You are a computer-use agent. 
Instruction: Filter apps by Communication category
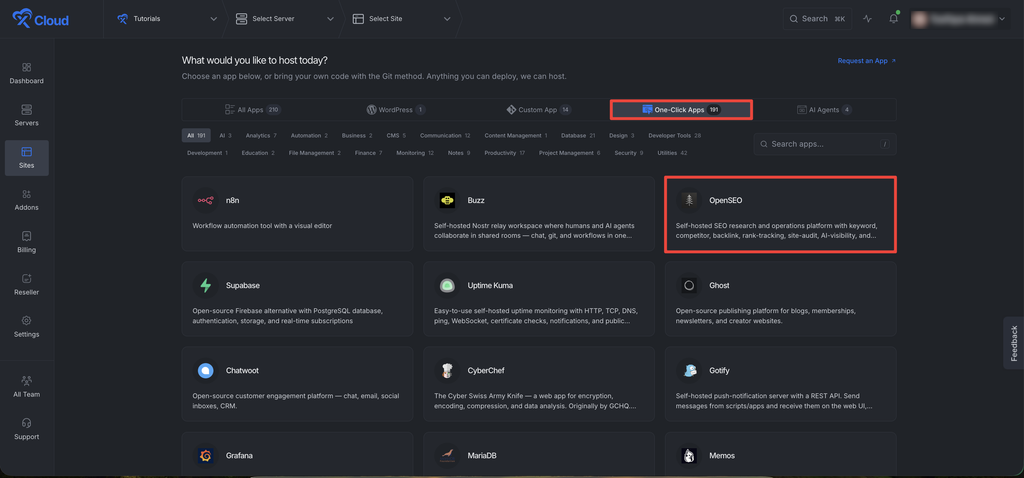(x=445, y=136)
